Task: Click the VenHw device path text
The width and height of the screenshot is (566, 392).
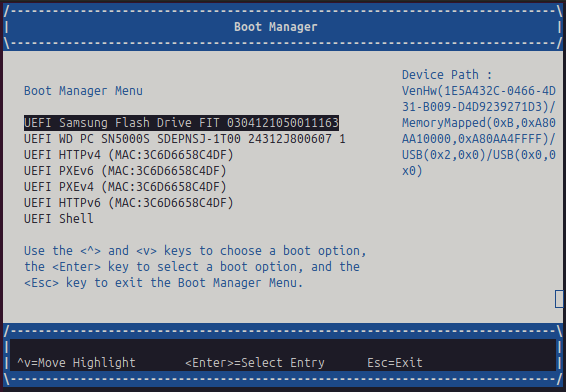Action: point(479,99)
